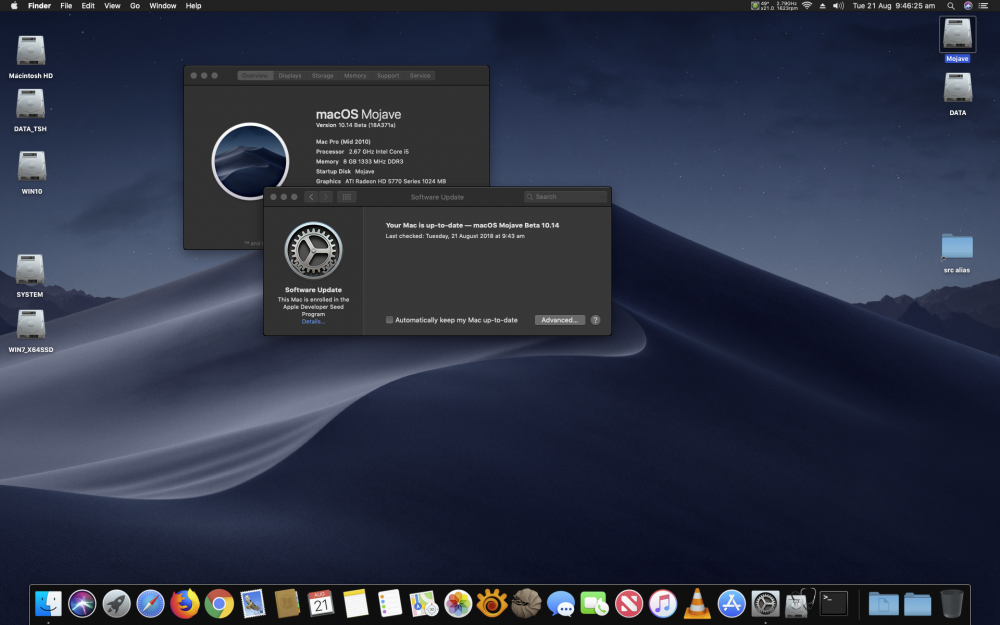
Task: Open Messages speech bubble icon in Dock
Action: coord(561,603)
